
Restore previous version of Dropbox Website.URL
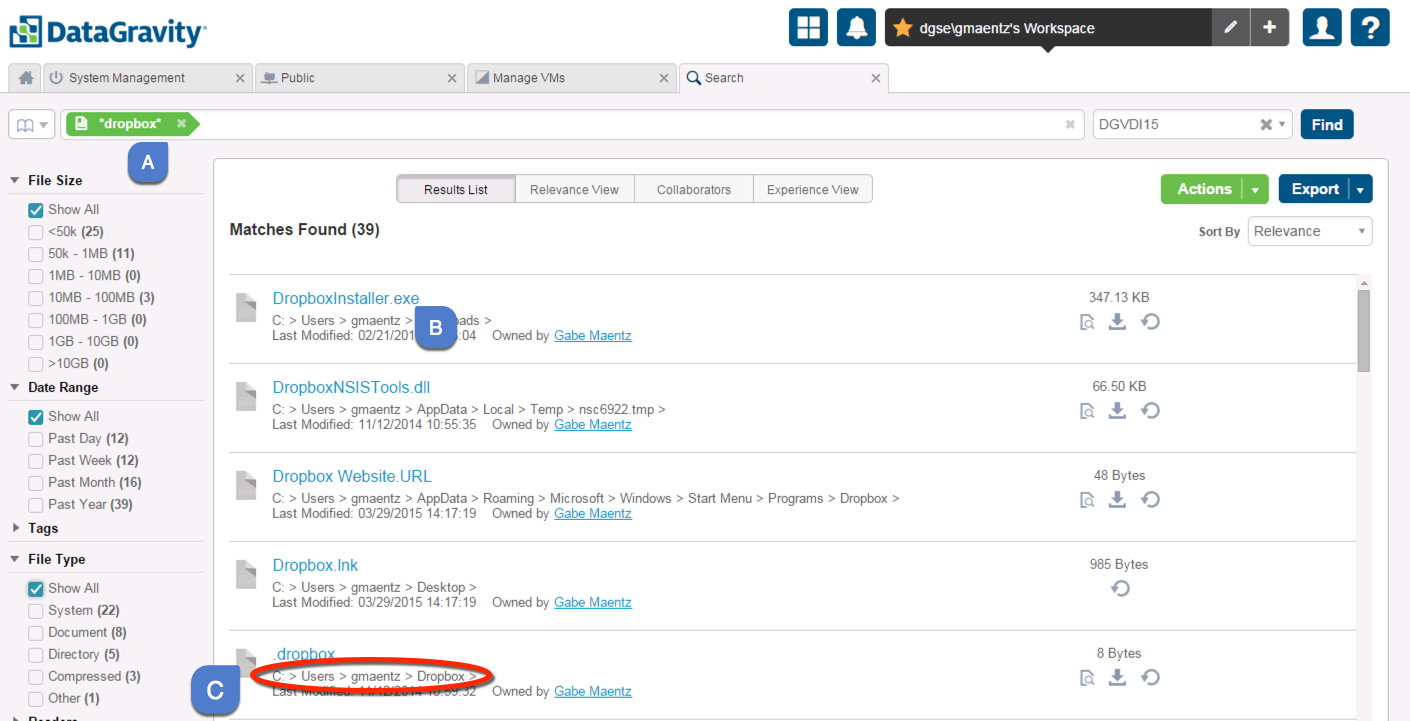pos(1151,499)
